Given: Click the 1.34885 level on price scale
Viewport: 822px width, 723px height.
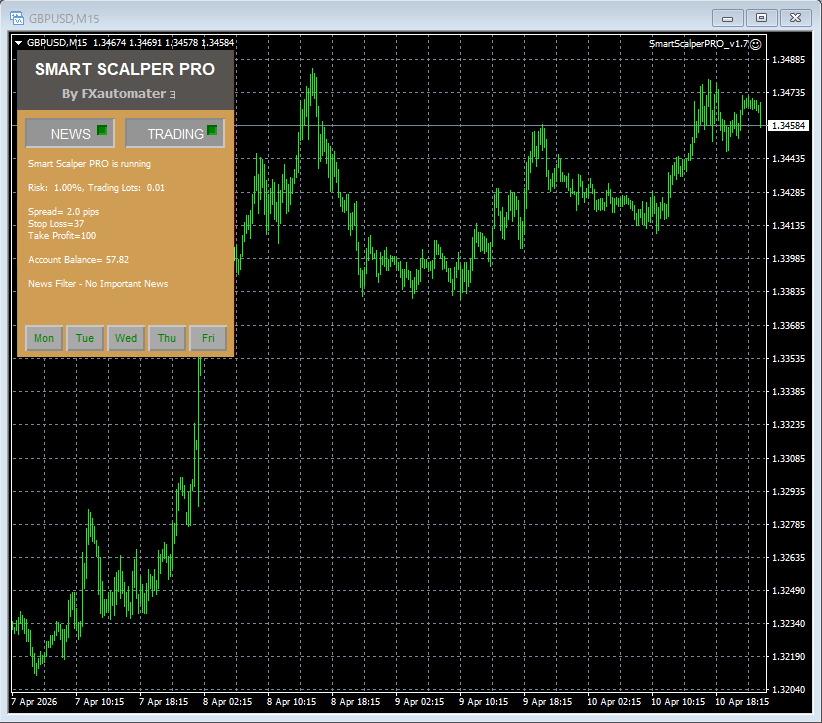Looking at the screenshot, I should coord(790,60).
